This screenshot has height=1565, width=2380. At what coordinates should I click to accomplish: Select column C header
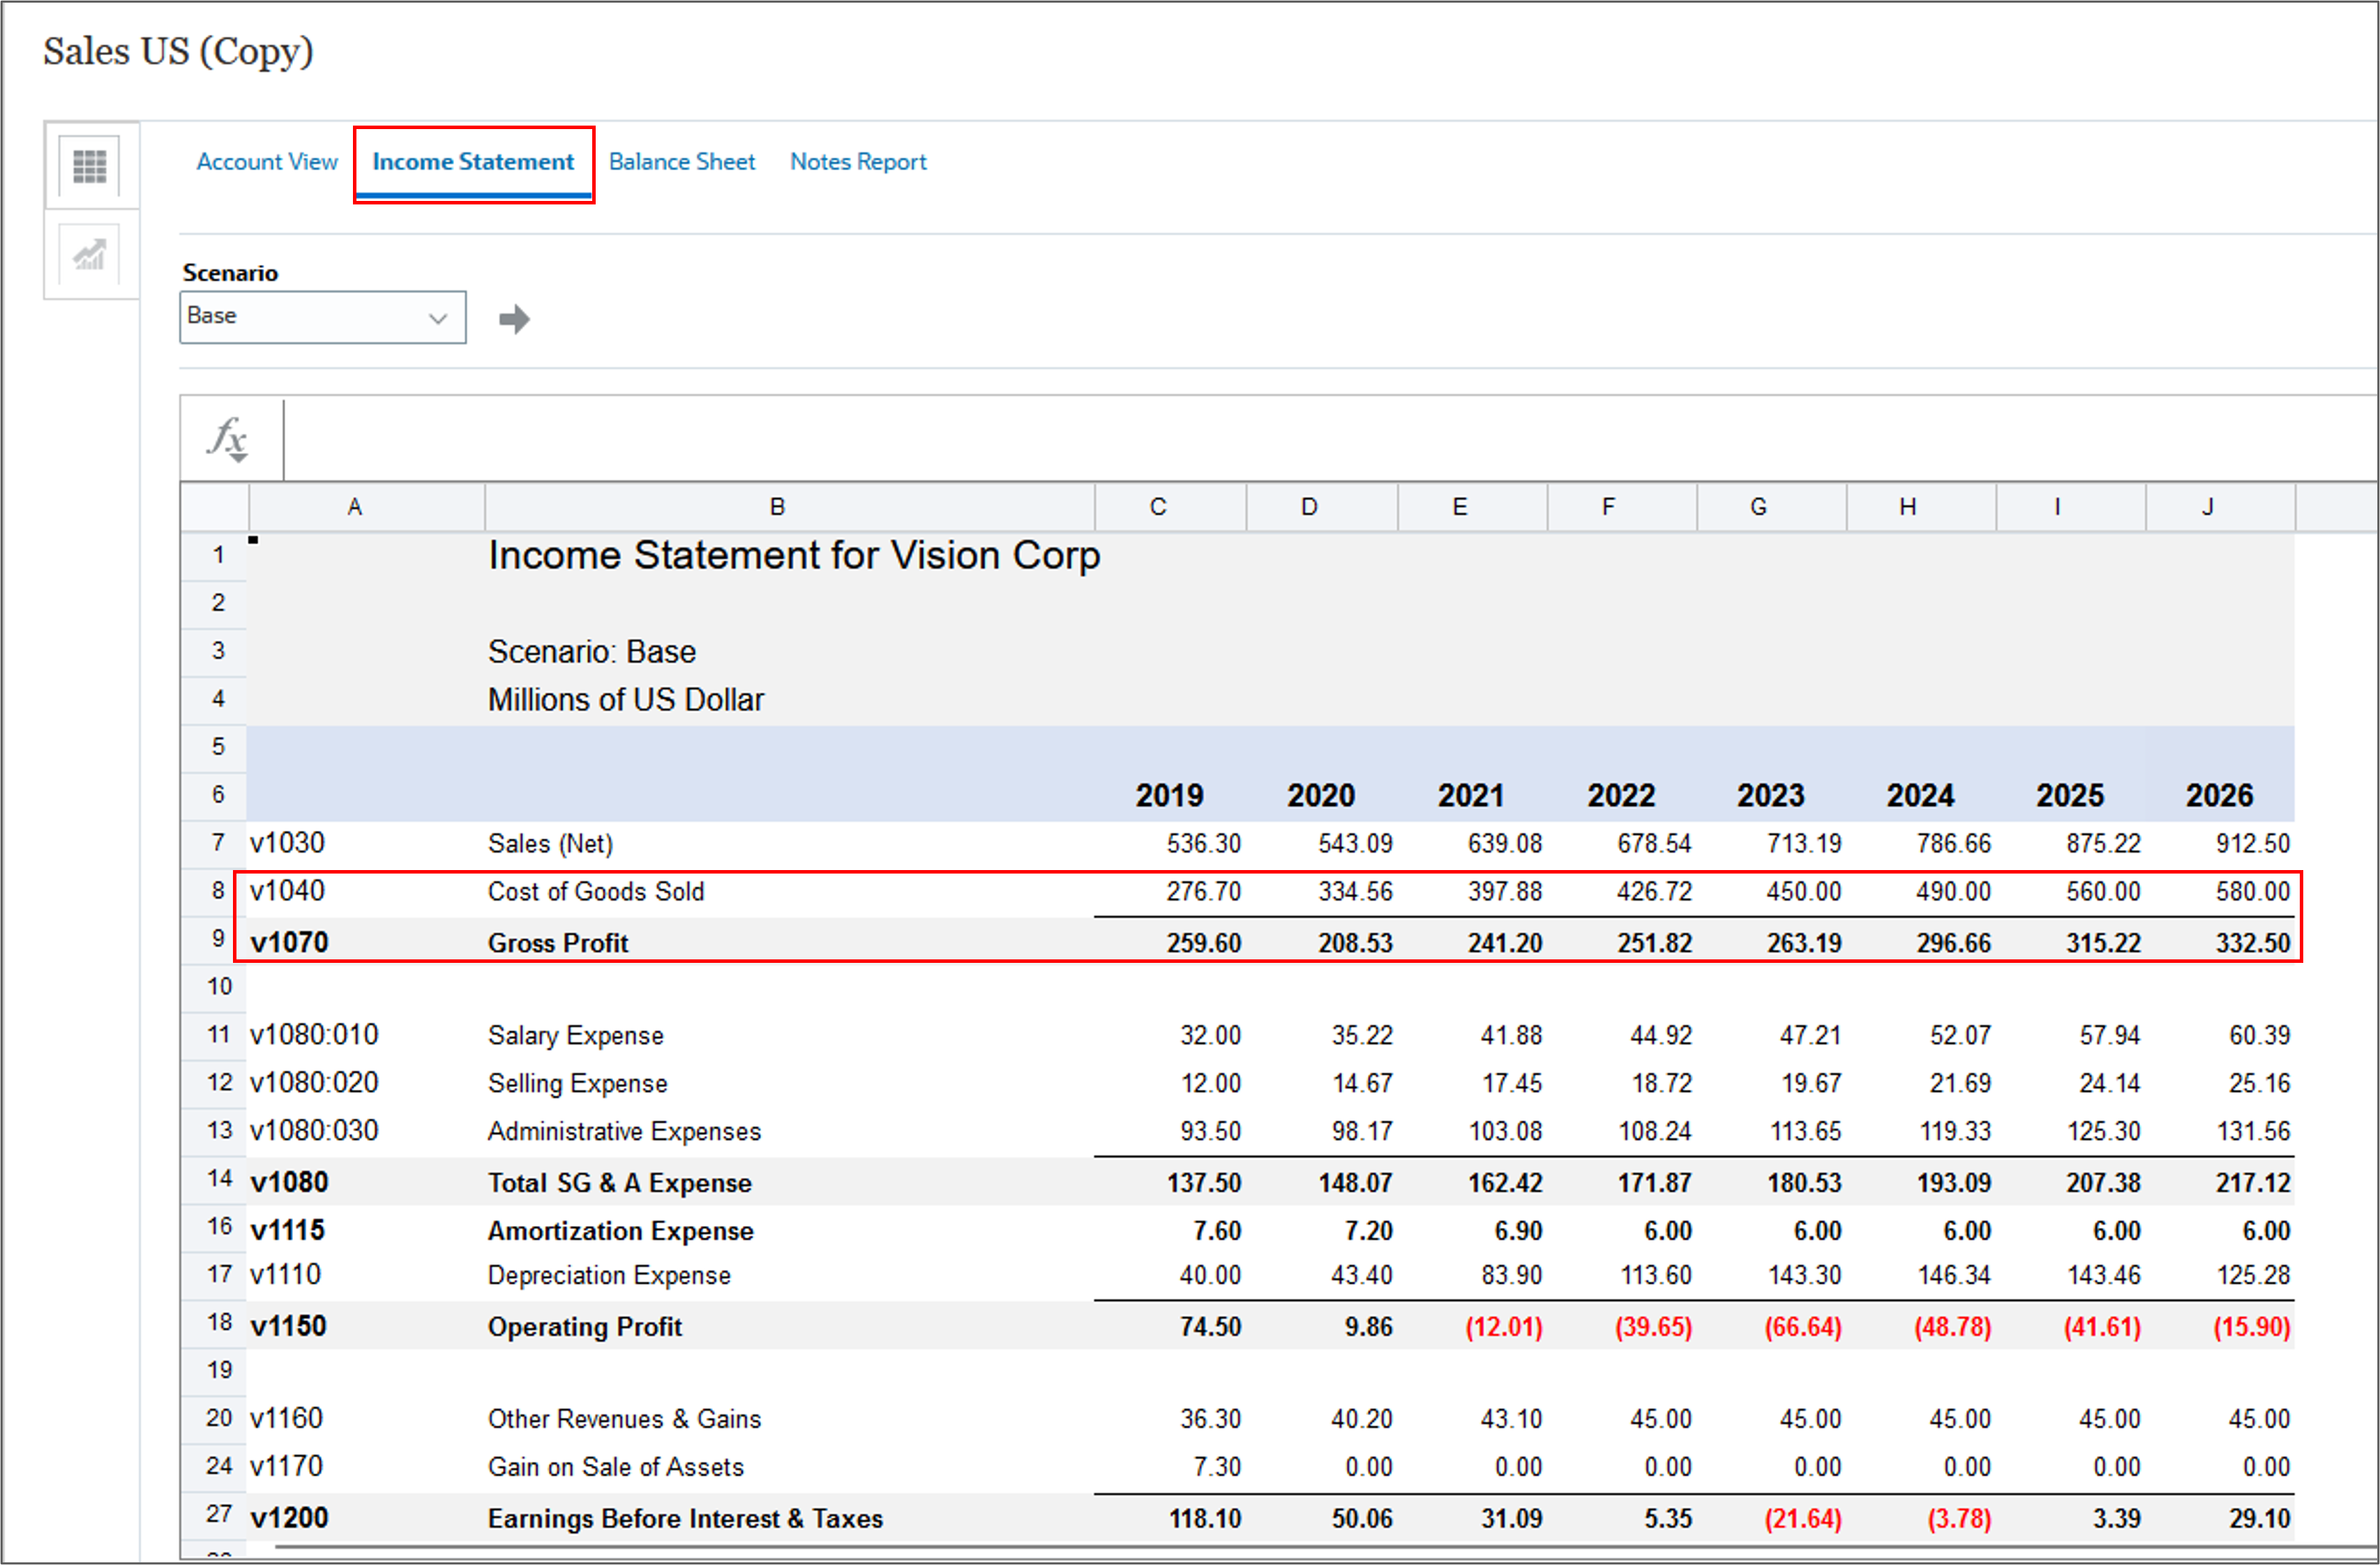1158,507
